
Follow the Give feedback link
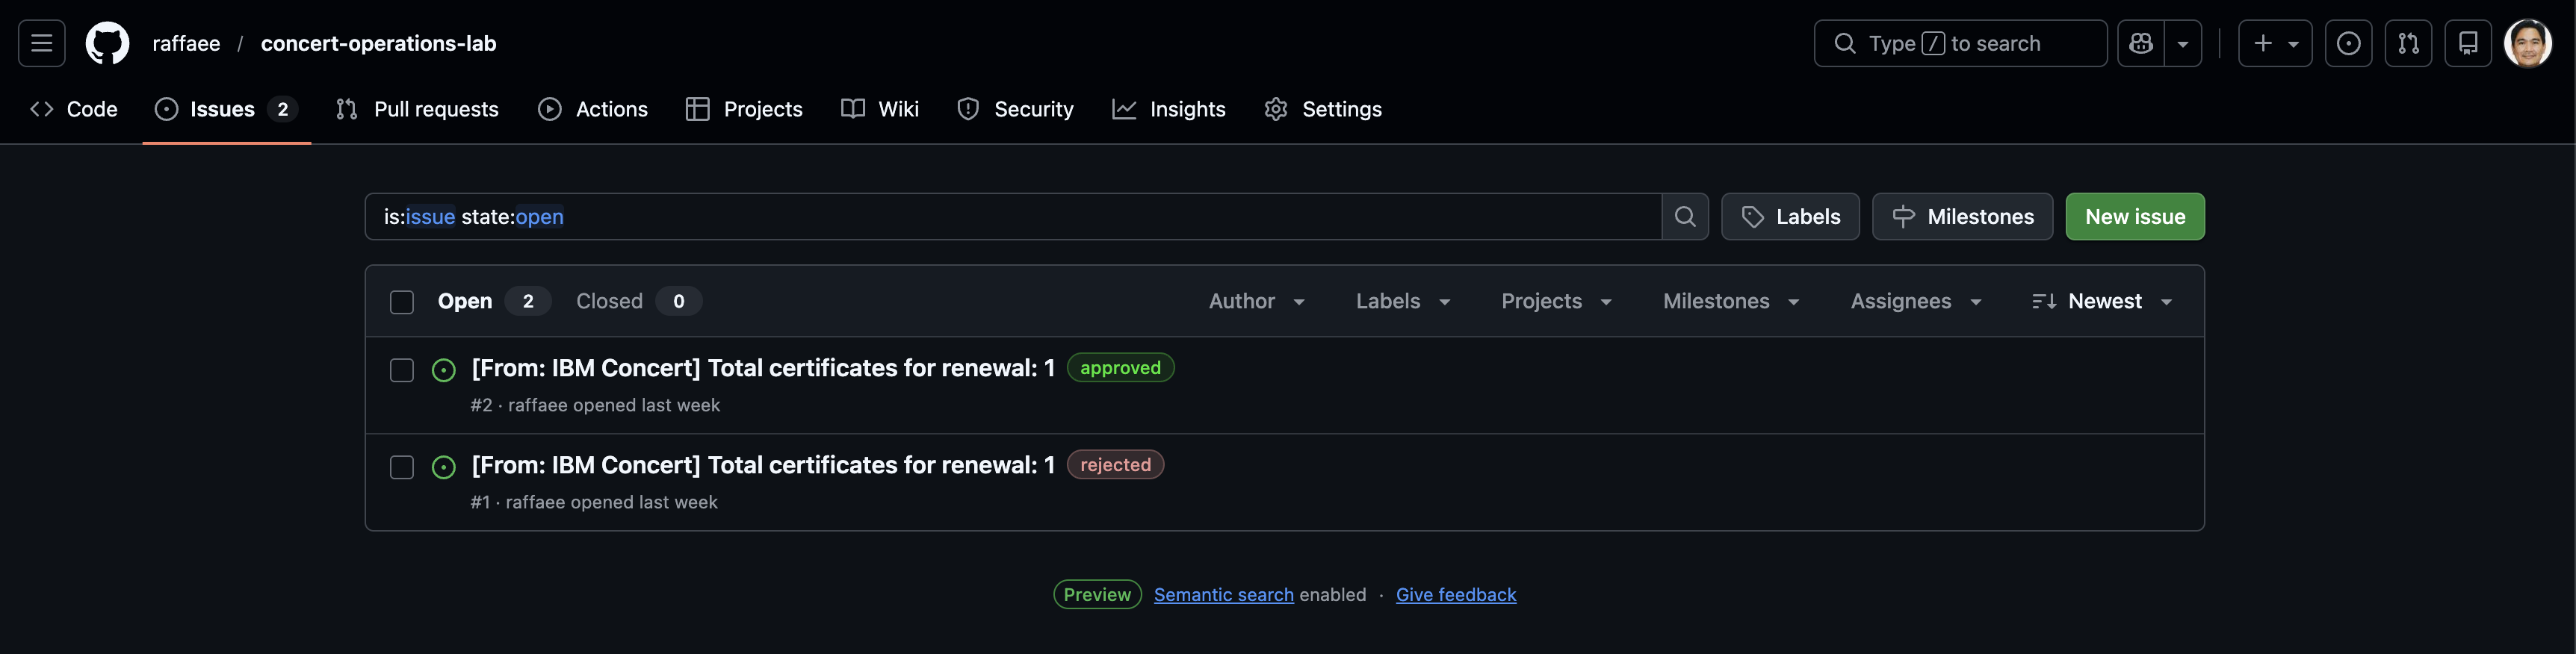tap(1455, 594)
